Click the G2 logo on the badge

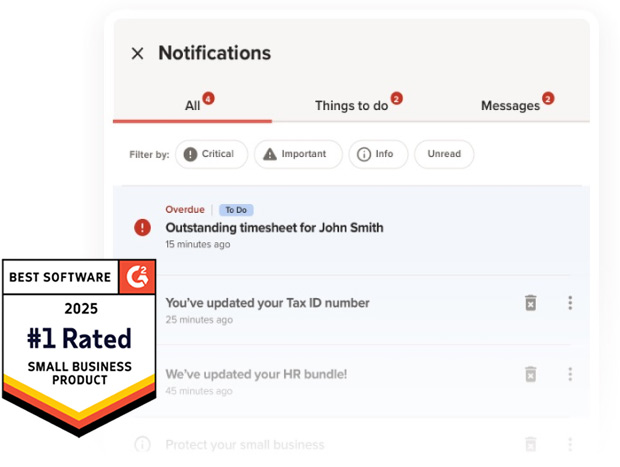pos(137,276)
